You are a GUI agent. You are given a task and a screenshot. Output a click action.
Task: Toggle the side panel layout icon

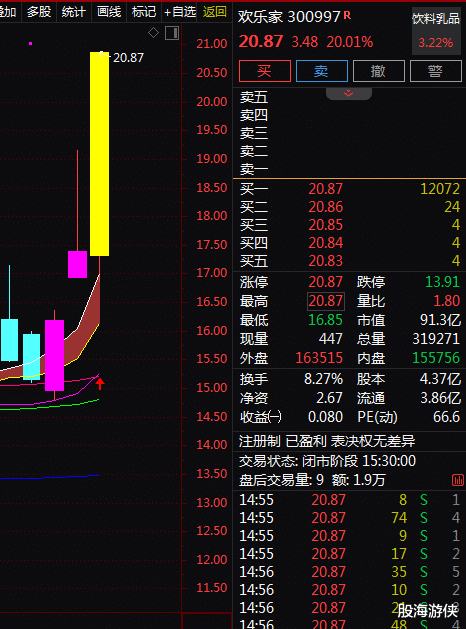172,33
